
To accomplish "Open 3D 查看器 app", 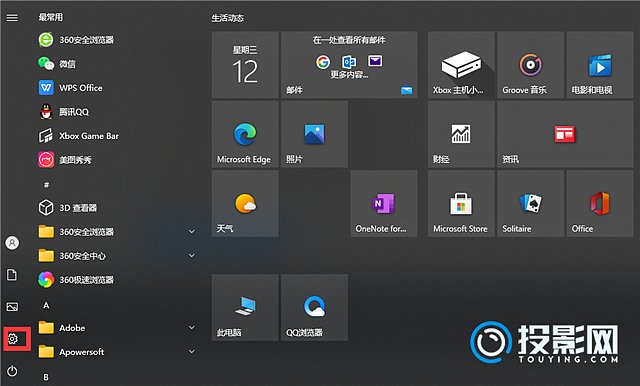I will pos(68,208).
